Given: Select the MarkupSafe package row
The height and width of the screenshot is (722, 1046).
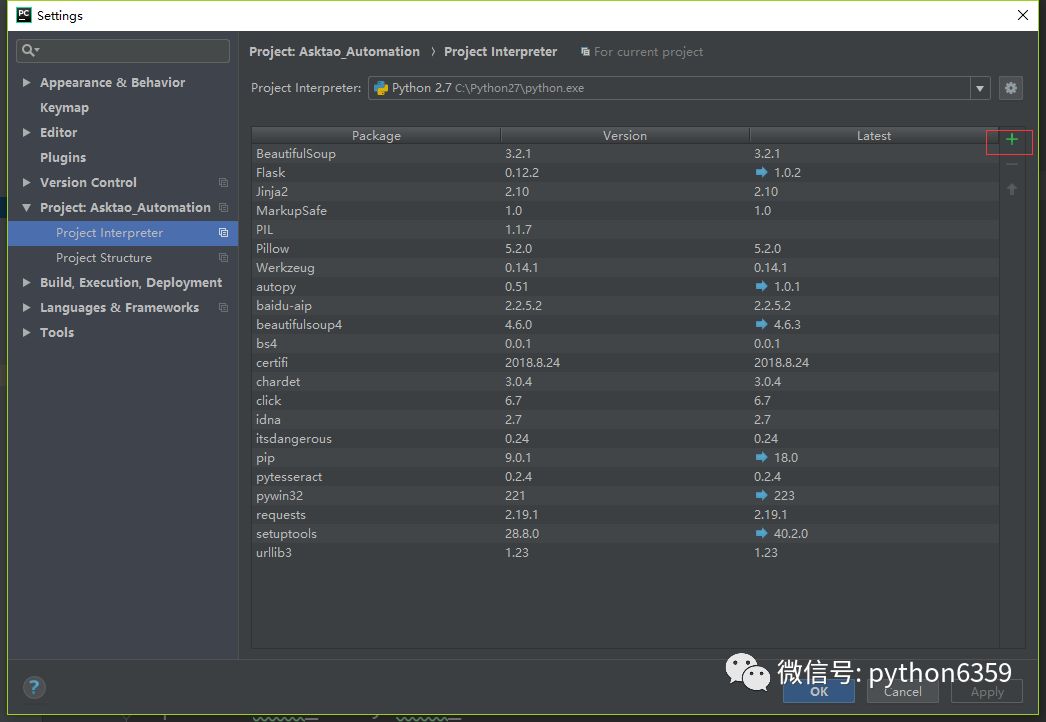Looking at the screenshot, I should pos(625,210).
